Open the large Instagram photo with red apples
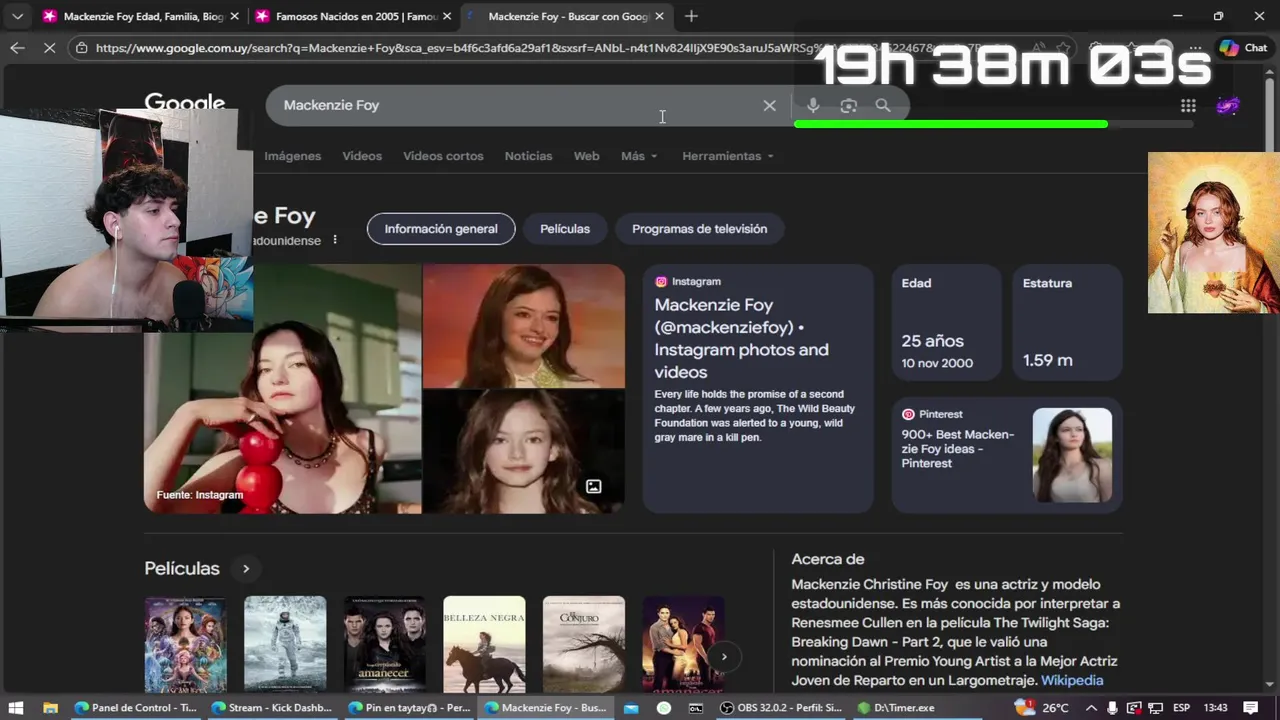 [283, 388]
